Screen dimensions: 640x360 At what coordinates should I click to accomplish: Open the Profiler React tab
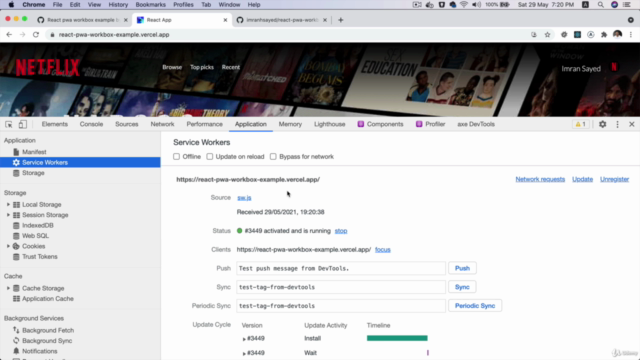(431, 124)
